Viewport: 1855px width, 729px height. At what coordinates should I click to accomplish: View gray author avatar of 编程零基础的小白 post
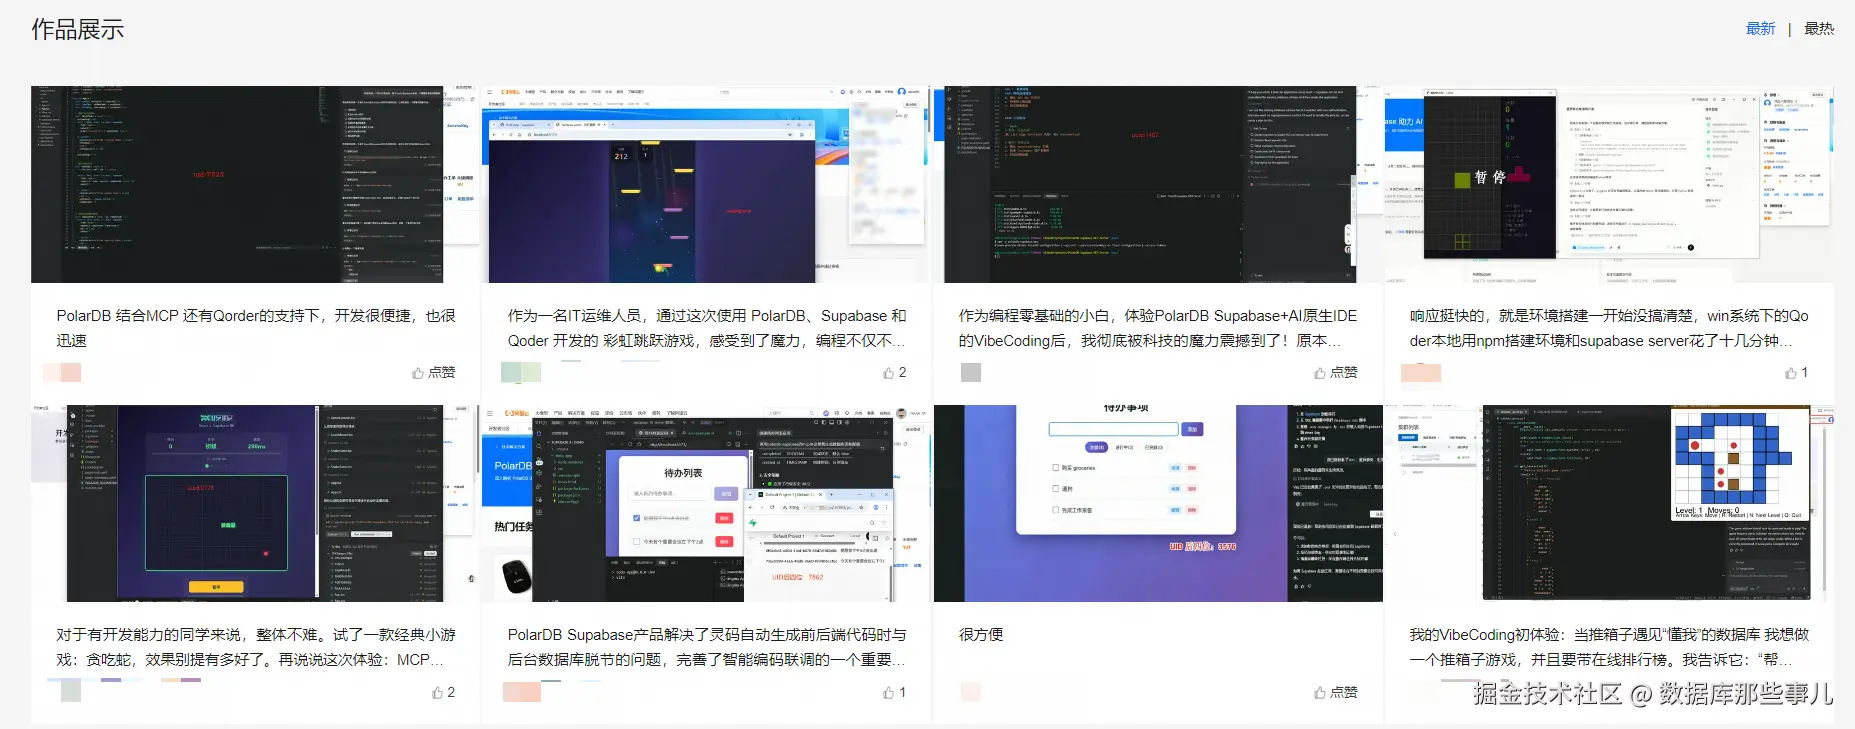(x=971, y=372)
